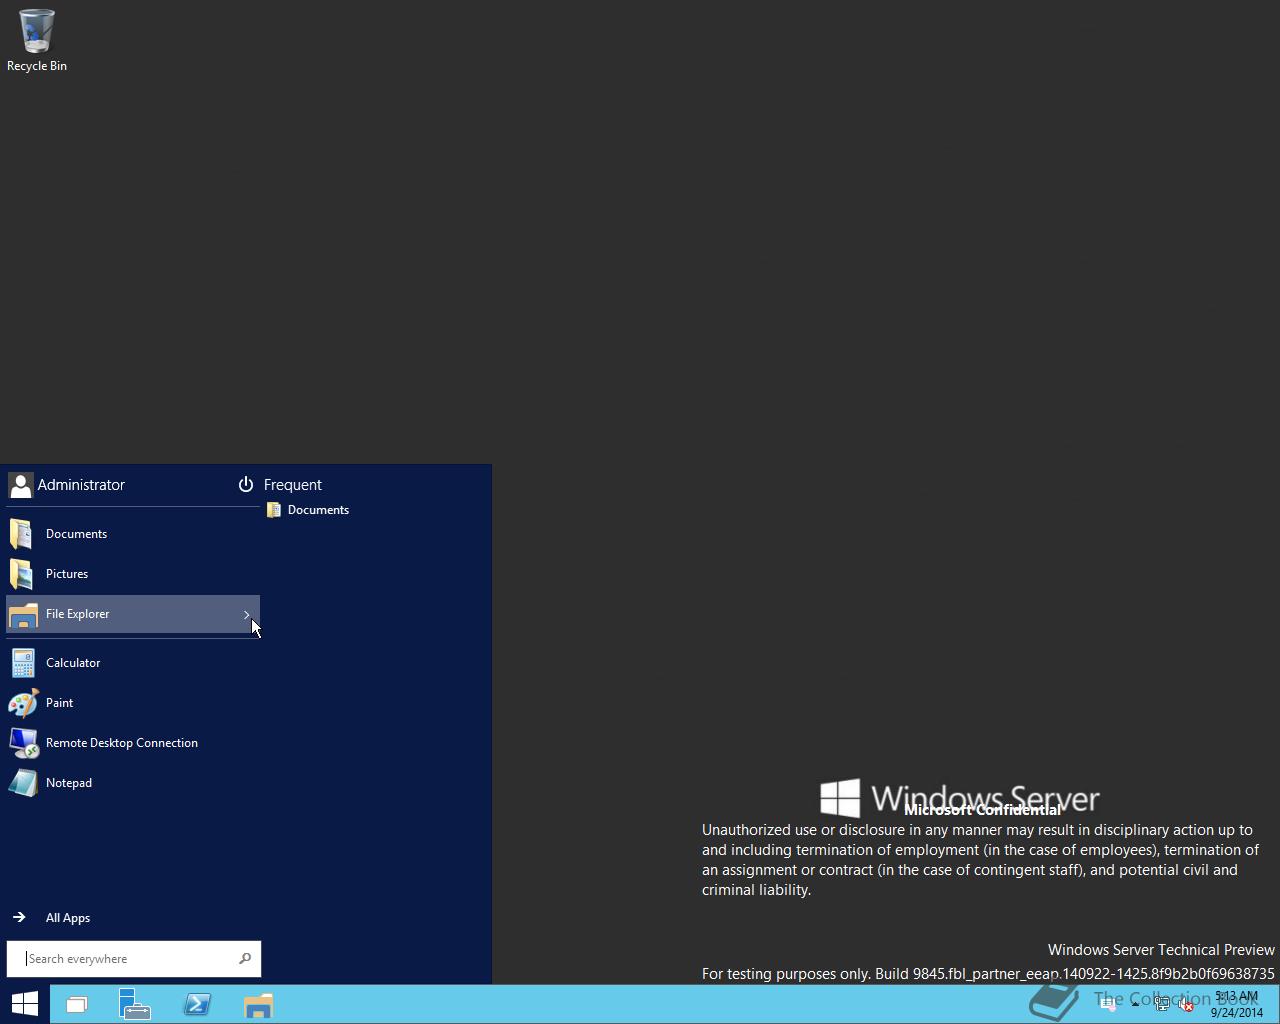
Task: Open File Explorer from the taskbar
Action: pyautogui.click(x=258, y=1004)
